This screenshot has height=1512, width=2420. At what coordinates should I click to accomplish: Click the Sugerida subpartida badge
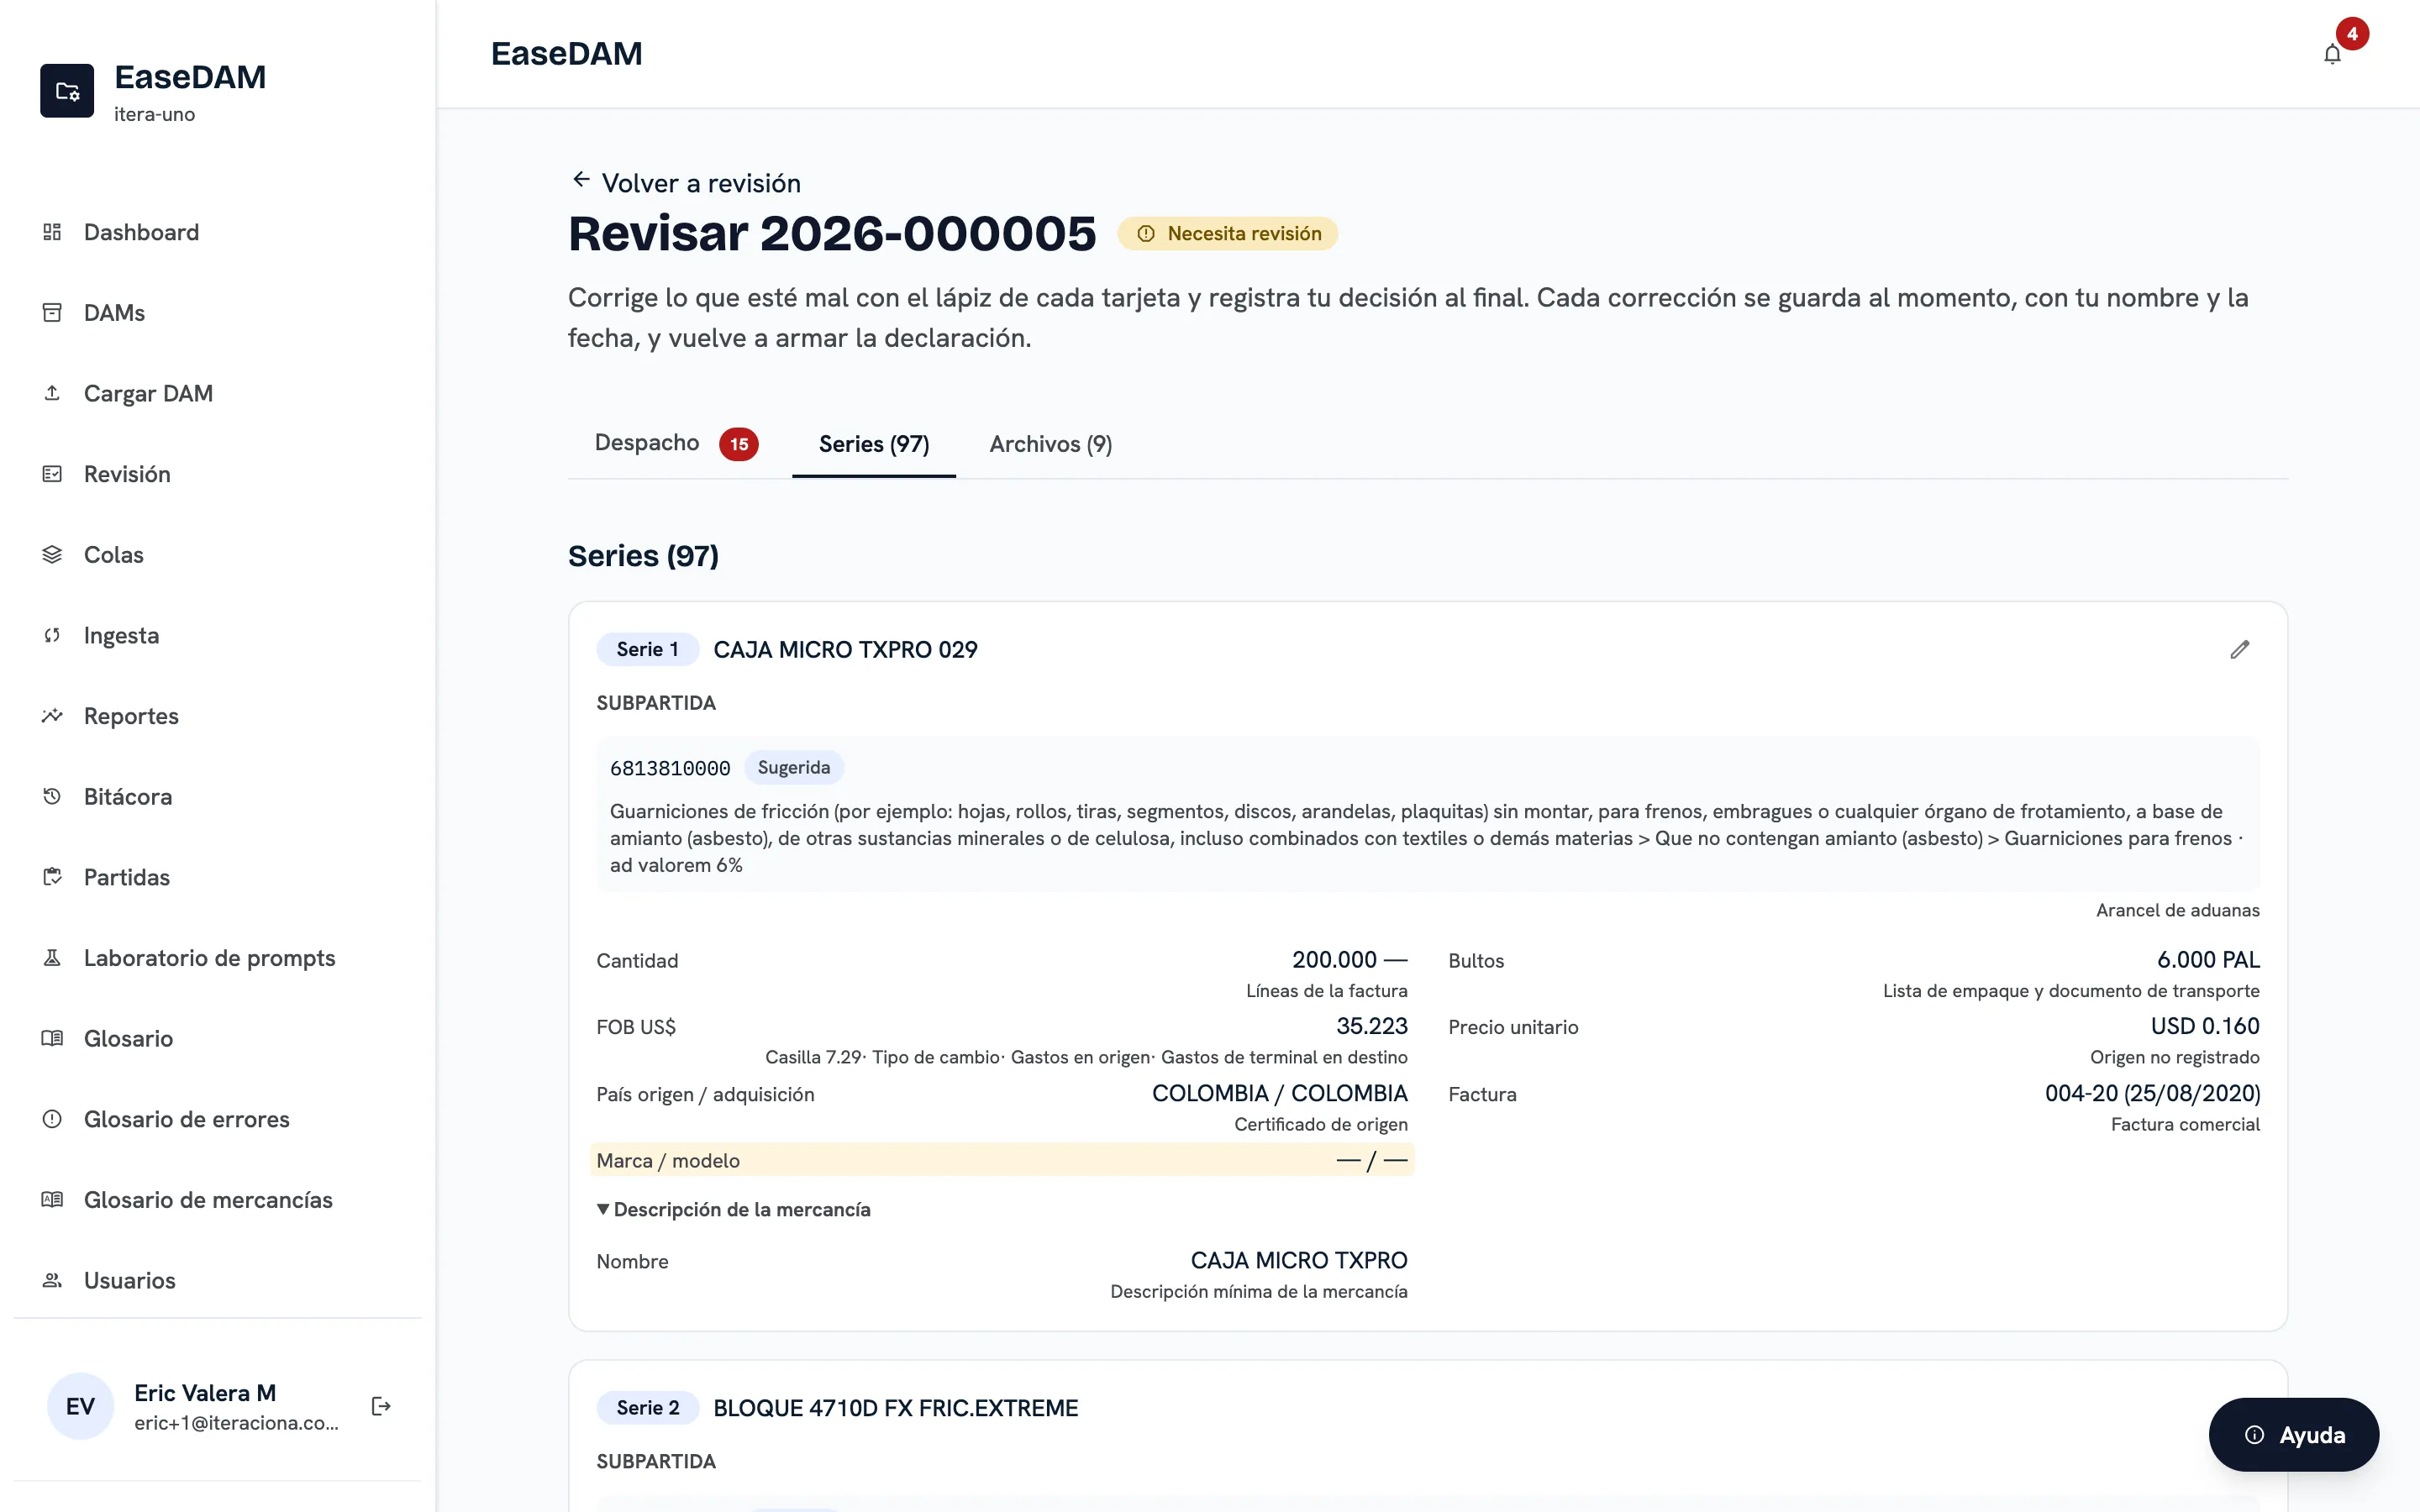[794, 767]
